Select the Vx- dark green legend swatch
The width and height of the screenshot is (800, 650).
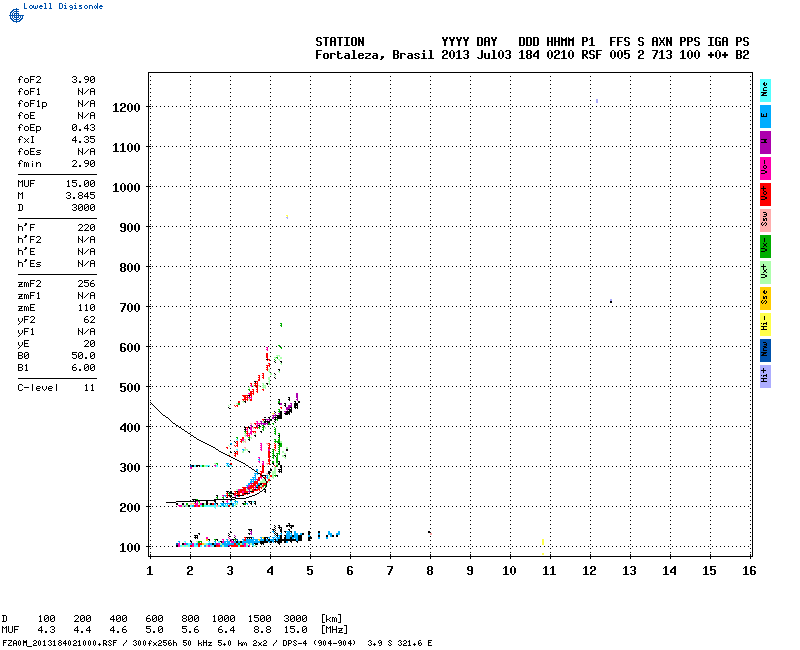pos(765,246)
